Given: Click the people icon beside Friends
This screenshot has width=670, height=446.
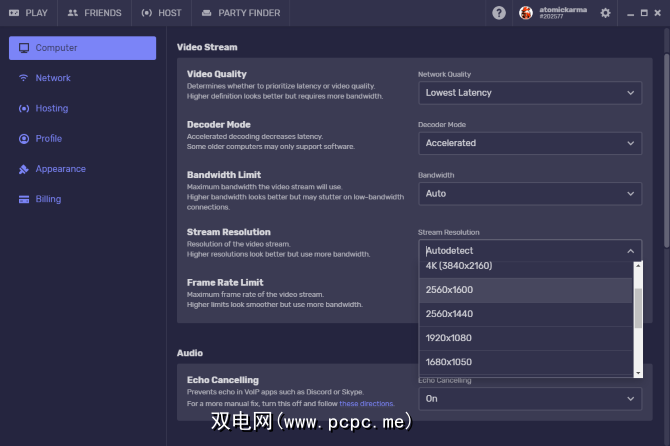Looking at the screenshot, I should 73,13.
